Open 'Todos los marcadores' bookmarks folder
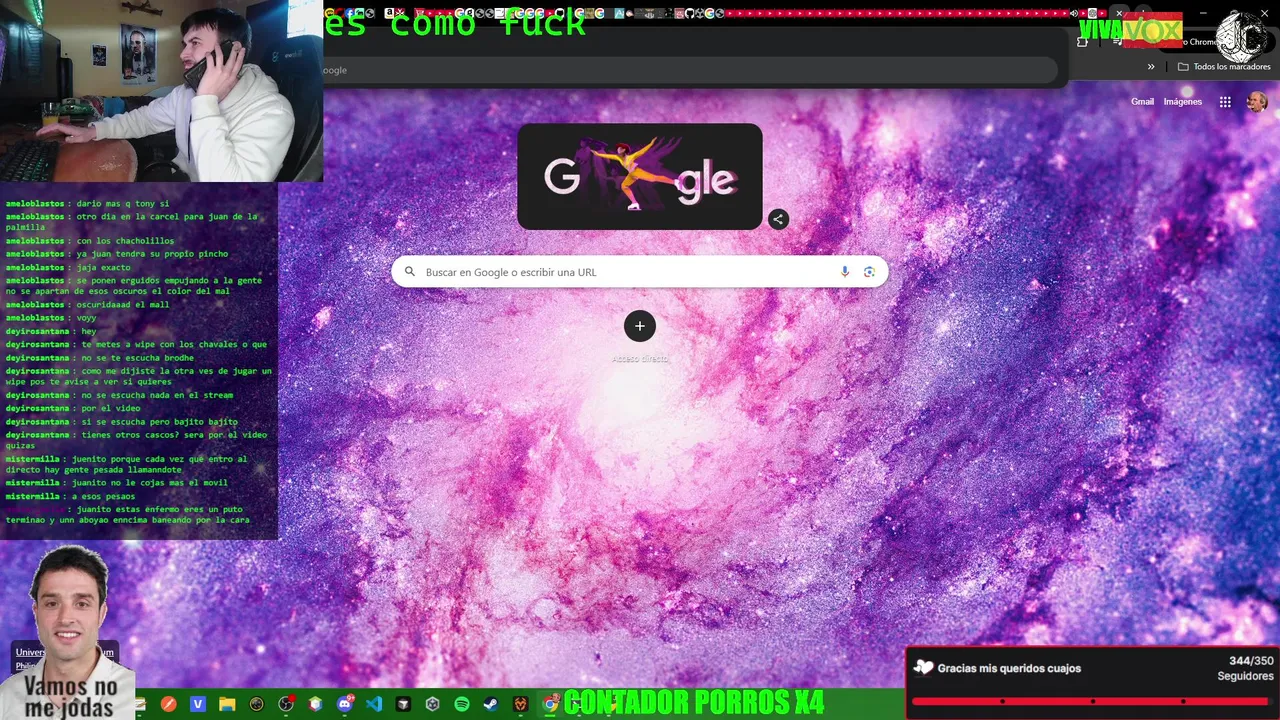 [x=1224, y=67]
